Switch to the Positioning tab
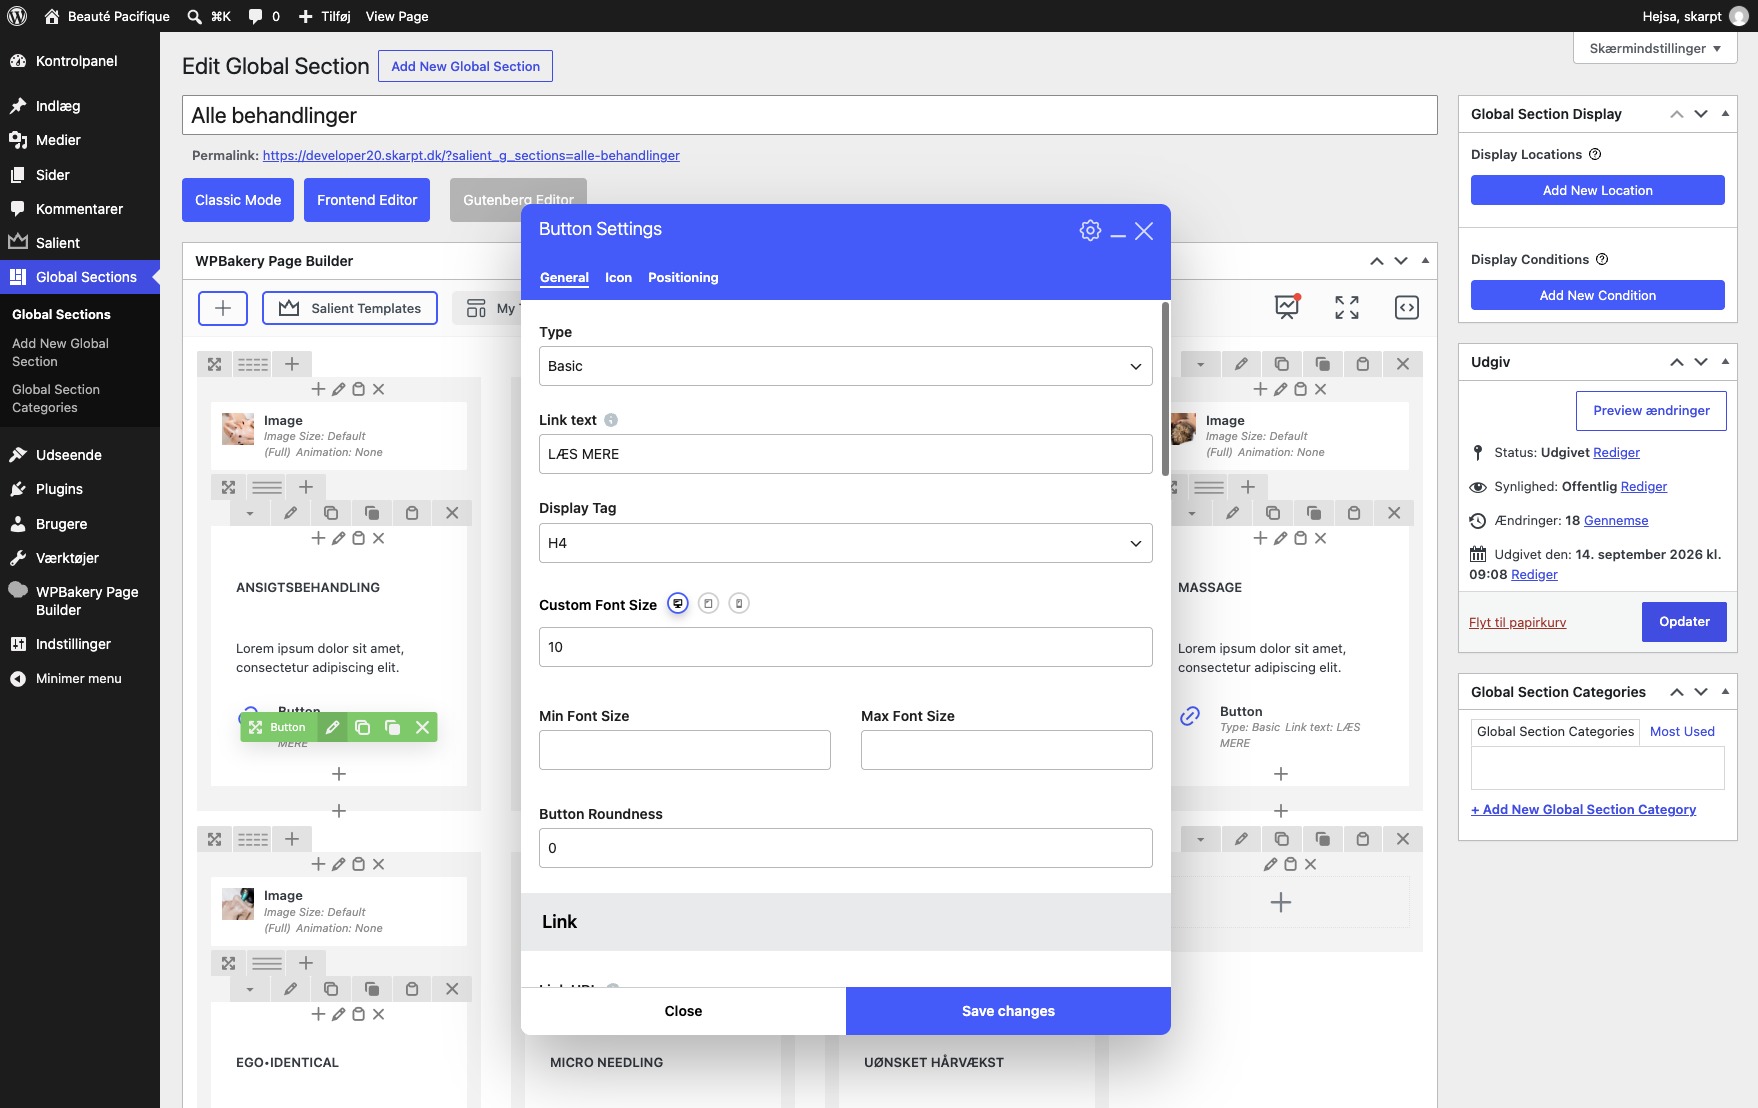Screen dimensions: 1758x1108 pyautogui.click(x=683, y=278)
